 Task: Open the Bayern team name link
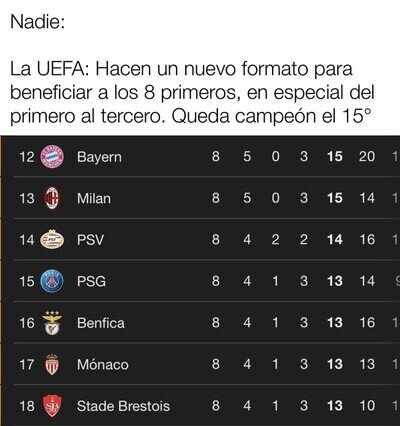(x=99, y=157)
